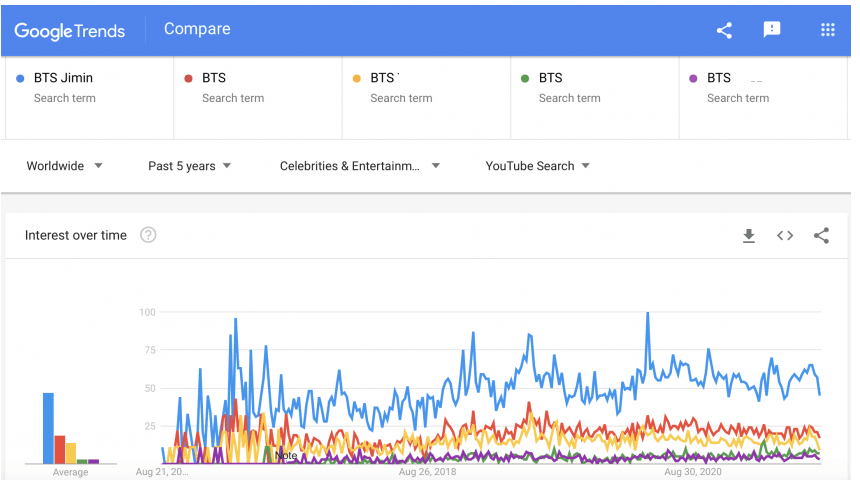Select the yellow BTS search term box
Screen dimensions: 860x487
pyautogui.click(x=426, y=98)
